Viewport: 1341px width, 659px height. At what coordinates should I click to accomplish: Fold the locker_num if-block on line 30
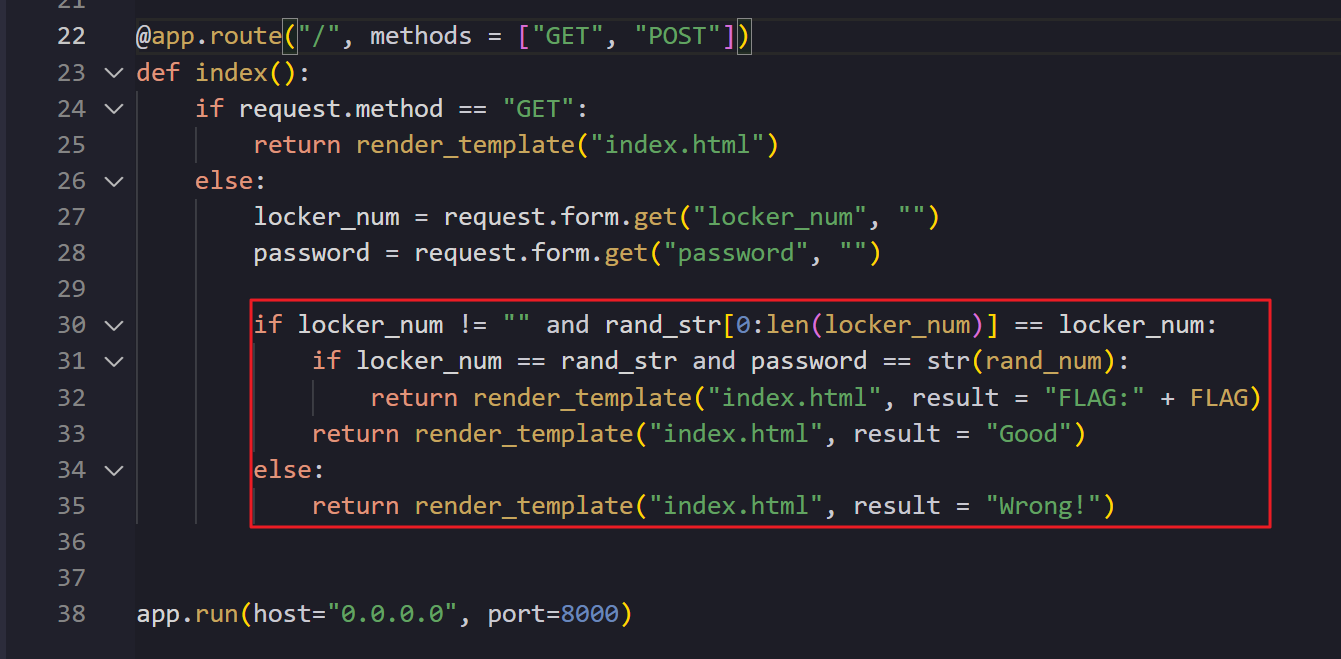[x=113, y=325]
